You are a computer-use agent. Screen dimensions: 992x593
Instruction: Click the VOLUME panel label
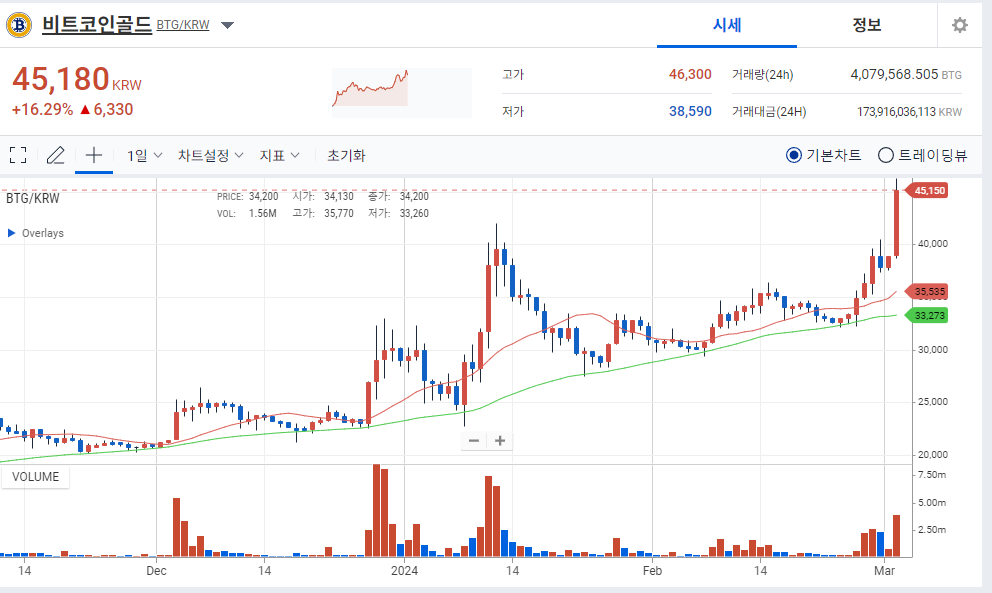(35, 477)
